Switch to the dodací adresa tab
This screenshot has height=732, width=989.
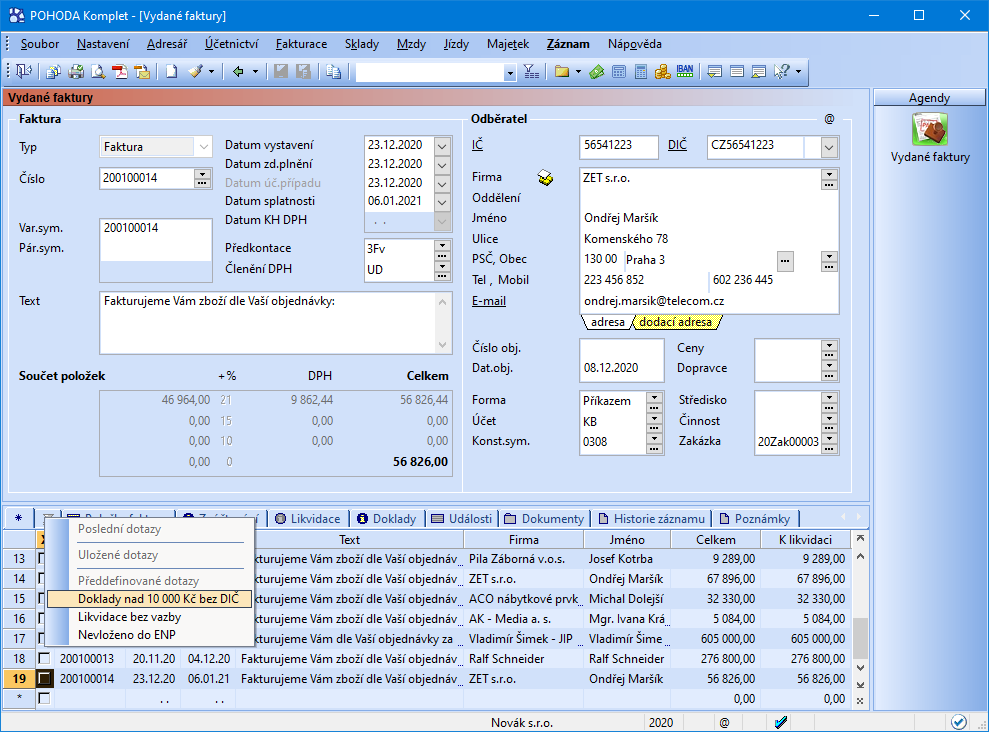click(x=676, y=322)
